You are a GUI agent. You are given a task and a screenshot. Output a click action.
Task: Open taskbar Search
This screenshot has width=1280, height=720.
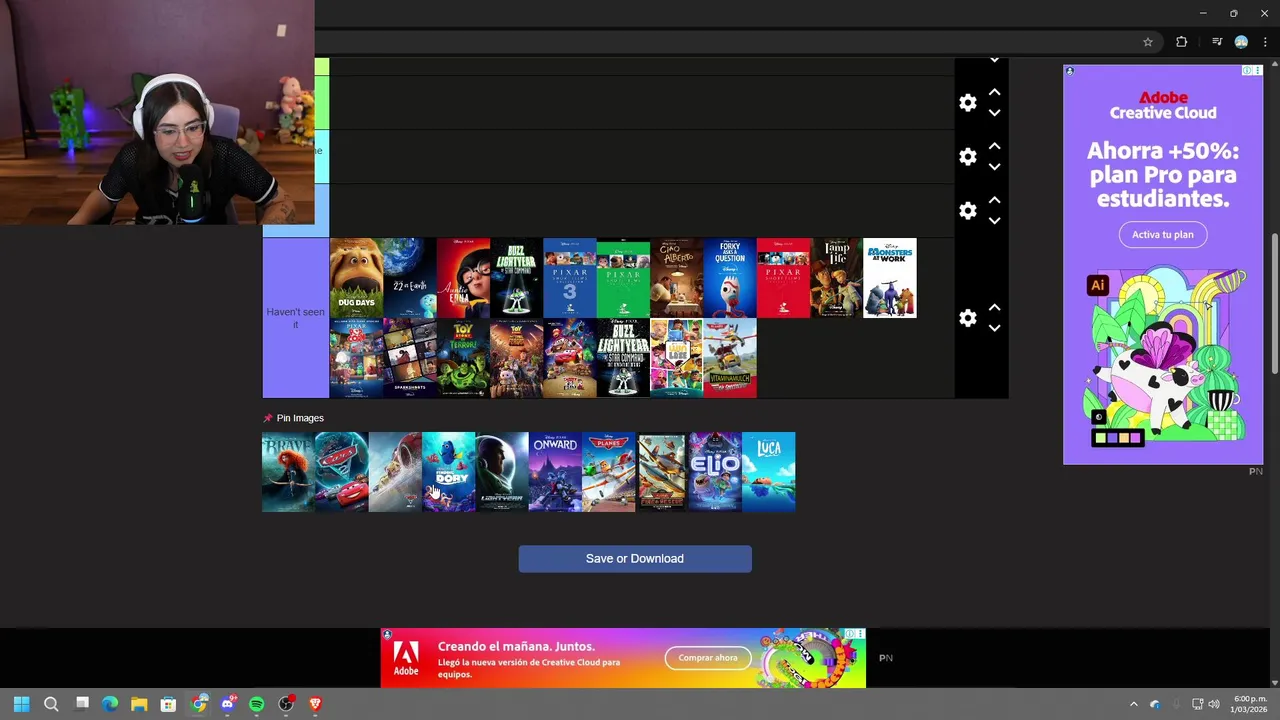51,704
